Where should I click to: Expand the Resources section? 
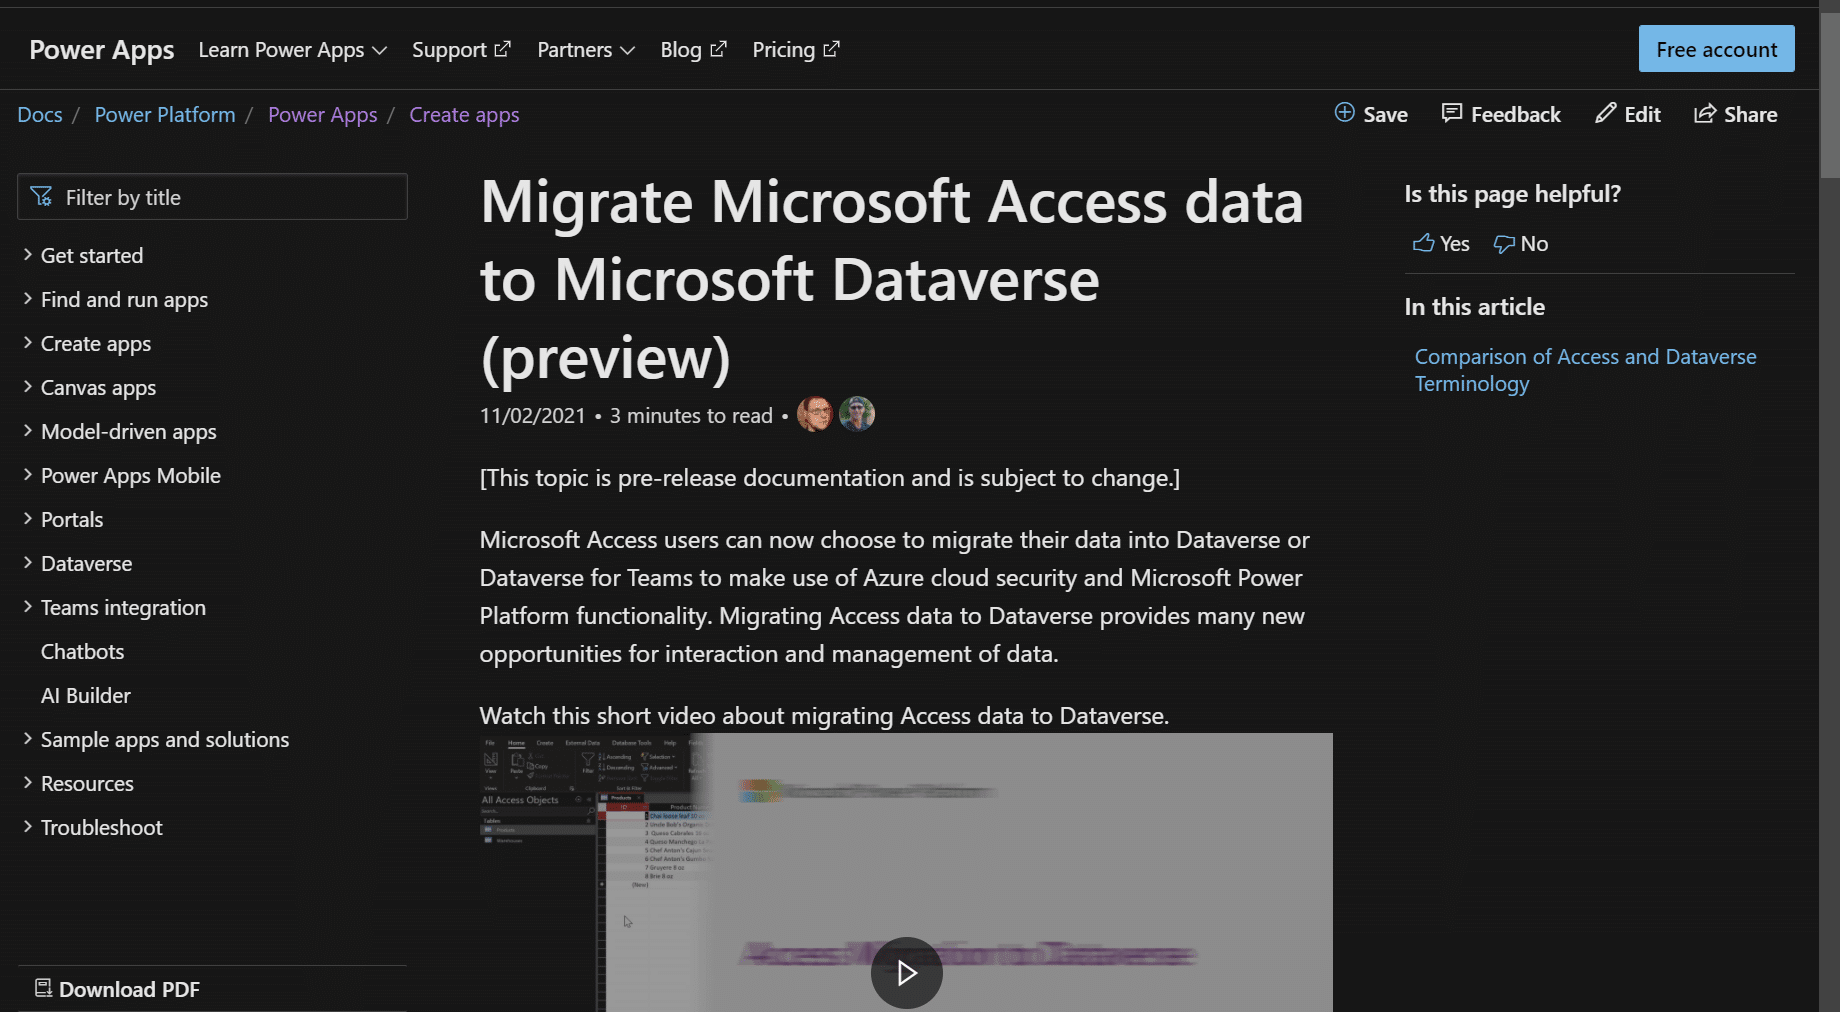coord(28,783)
